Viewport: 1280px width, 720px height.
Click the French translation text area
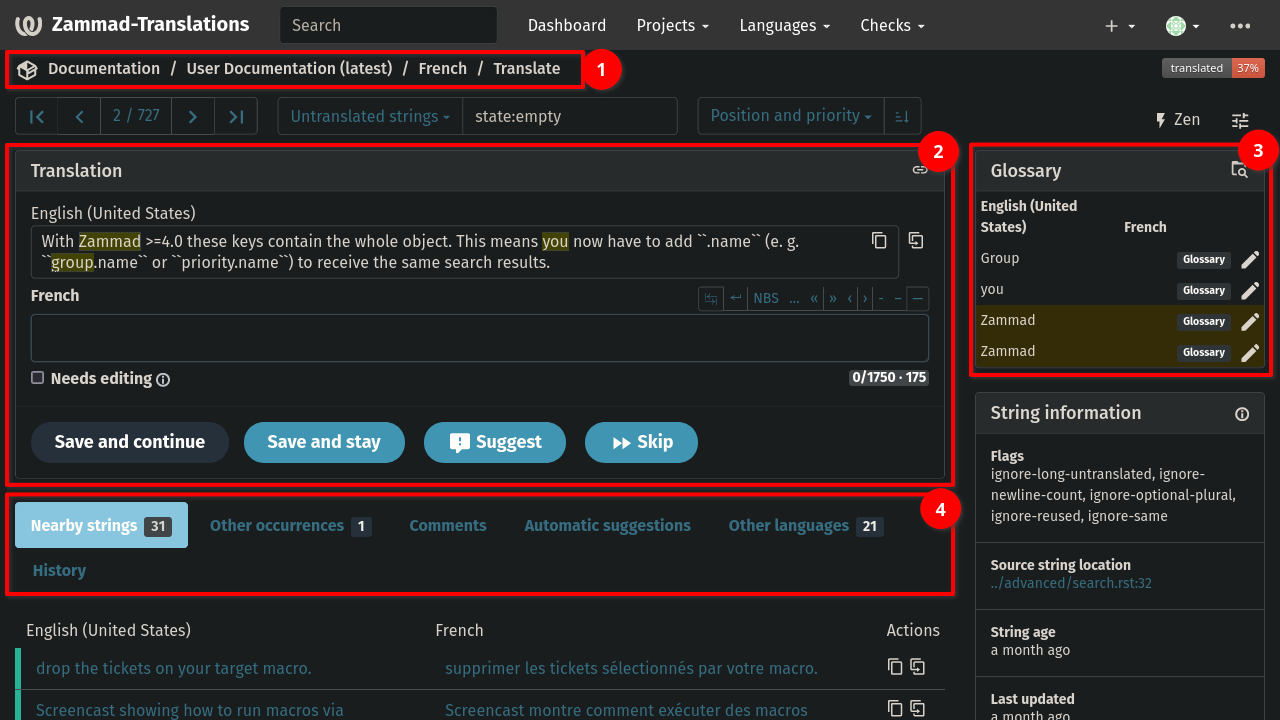pyautogui.click(x=480, y=338)
